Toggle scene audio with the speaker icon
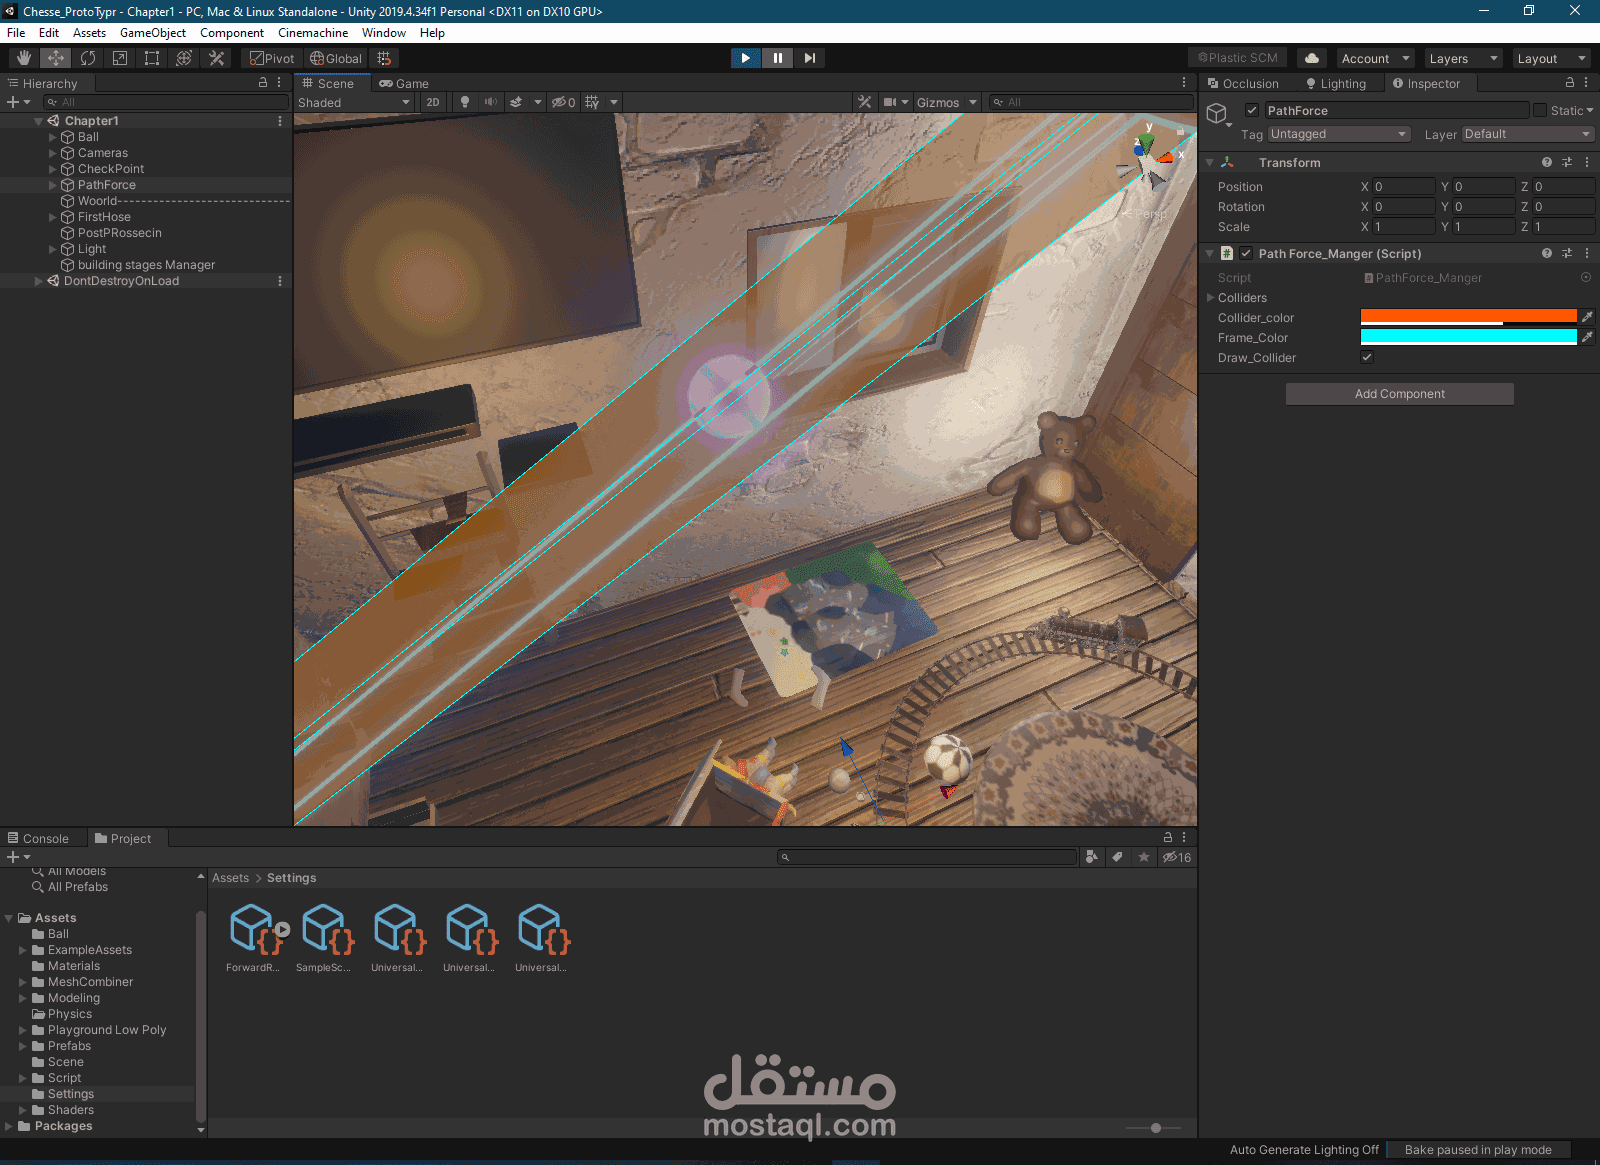This screenshot has width=1600, height=1165. coord(490,102)
